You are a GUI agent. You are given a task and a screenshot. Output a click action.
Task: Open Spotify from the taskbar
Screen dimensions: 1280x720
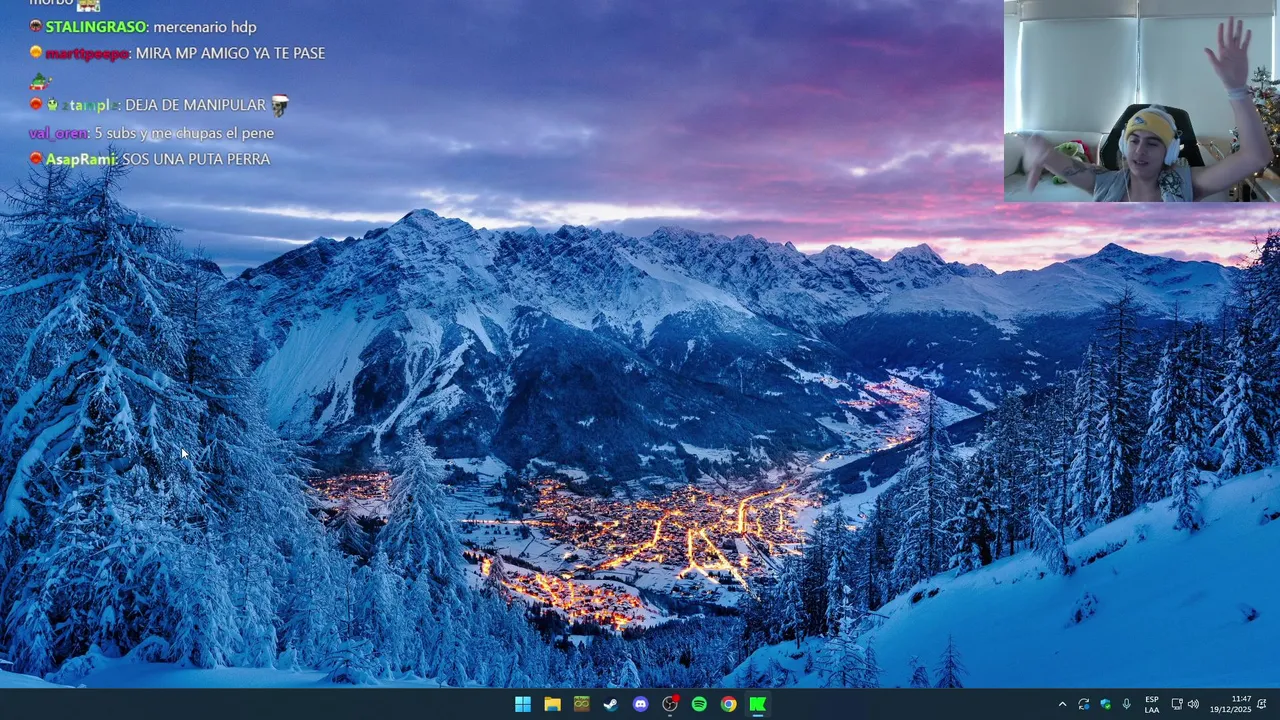pyautogui.click(x=699, y=704)
